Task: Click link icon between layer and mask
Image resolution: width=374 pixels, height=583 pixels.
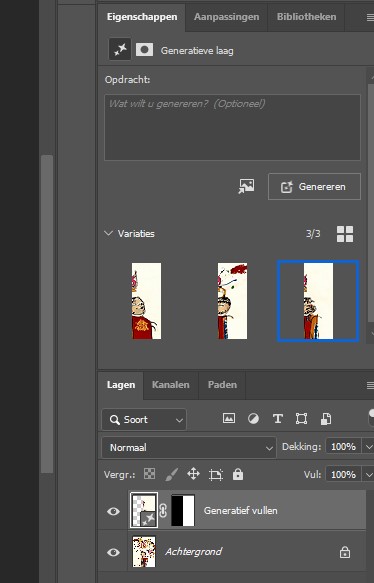Action: coord(163,510)
